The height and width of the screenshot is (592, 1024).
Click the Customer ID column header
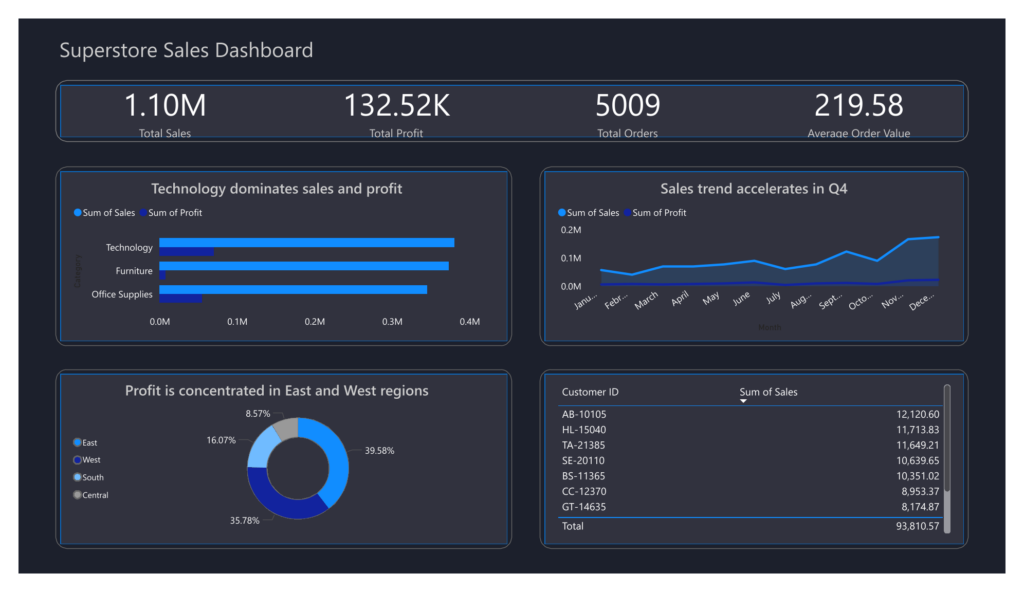click(x=590, y=392)
